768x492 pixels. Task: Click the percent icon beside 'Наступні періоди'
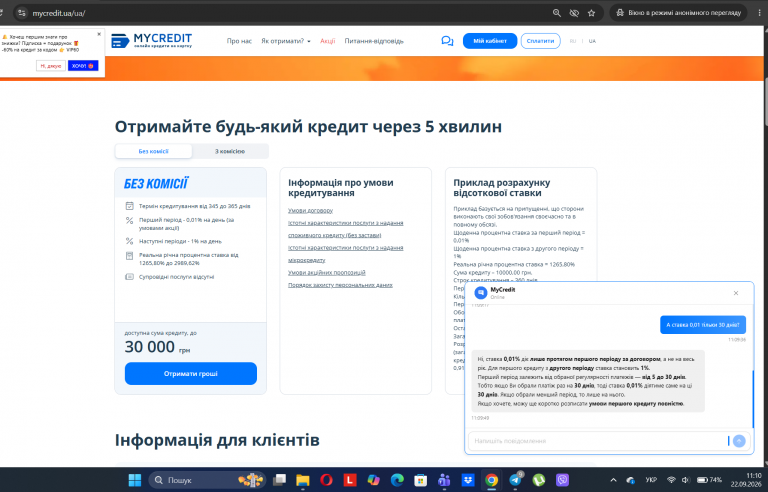click(x=129, y=241)
